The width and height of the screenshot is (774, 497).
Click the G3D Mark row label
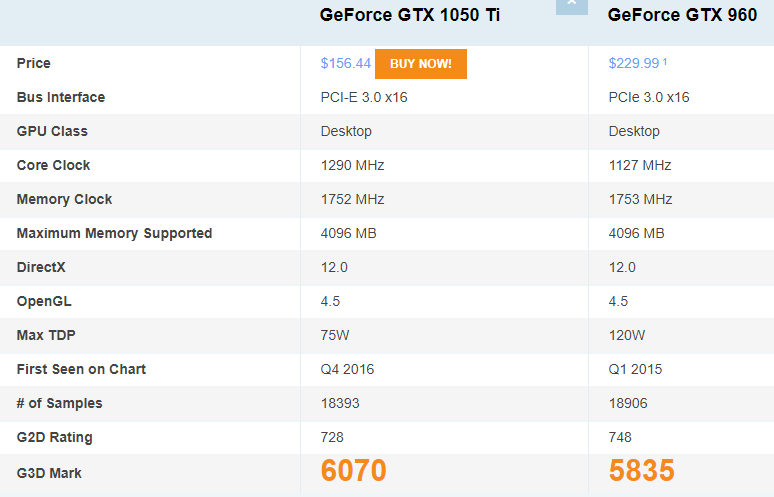[48, 471]
